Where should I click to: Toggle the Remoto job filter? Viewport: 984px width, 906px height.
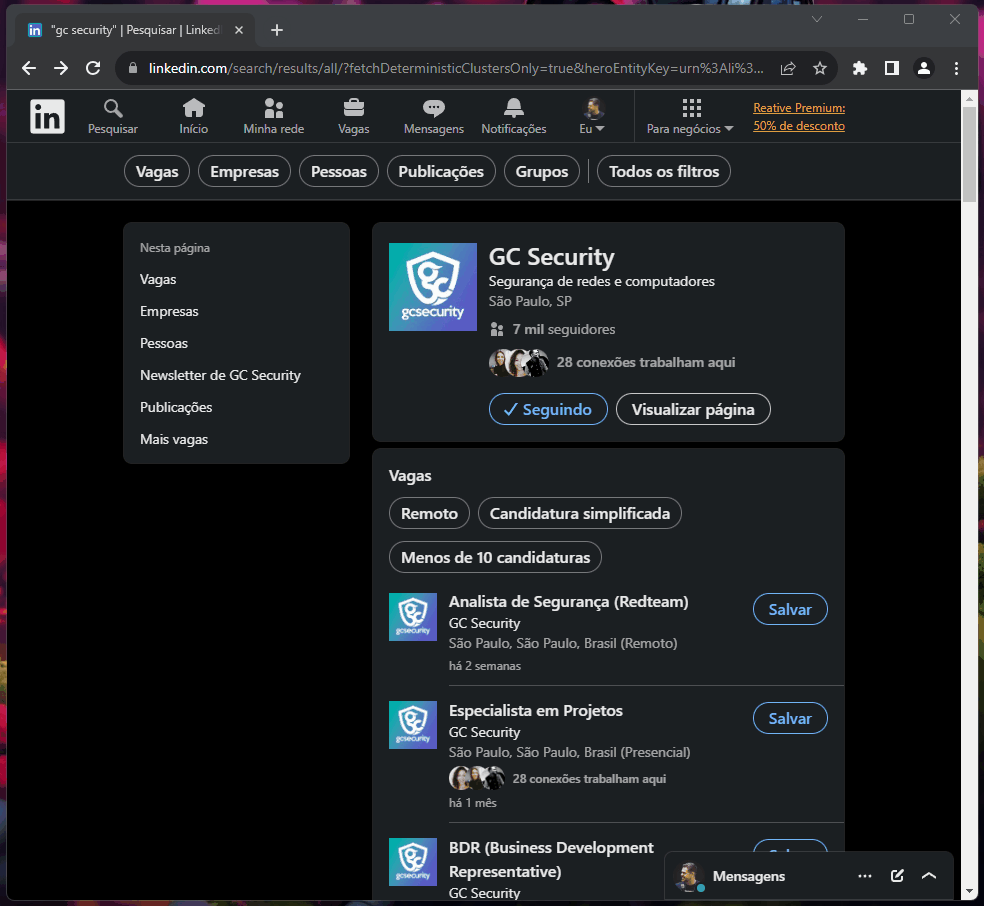[x=429, y=513]
